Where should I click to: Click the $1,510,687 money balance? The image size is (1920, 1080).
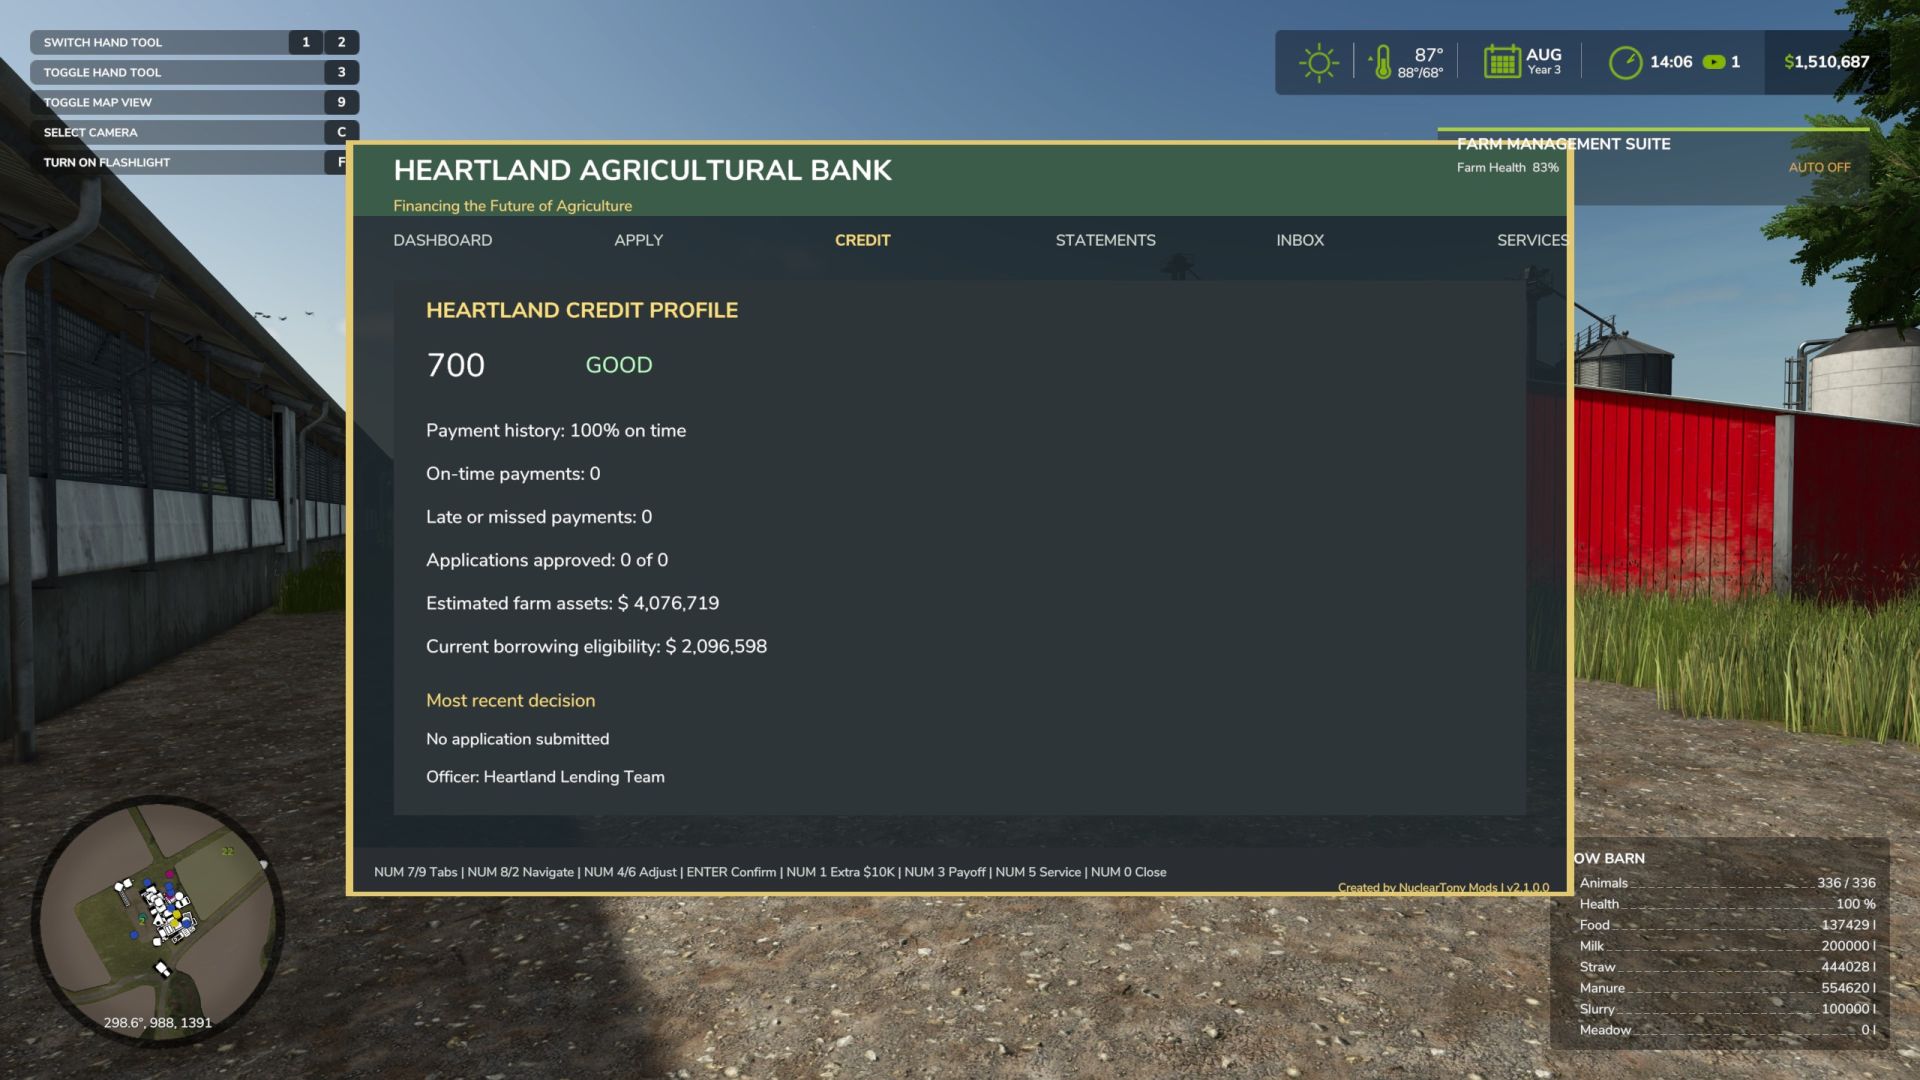coord(1826,62)
